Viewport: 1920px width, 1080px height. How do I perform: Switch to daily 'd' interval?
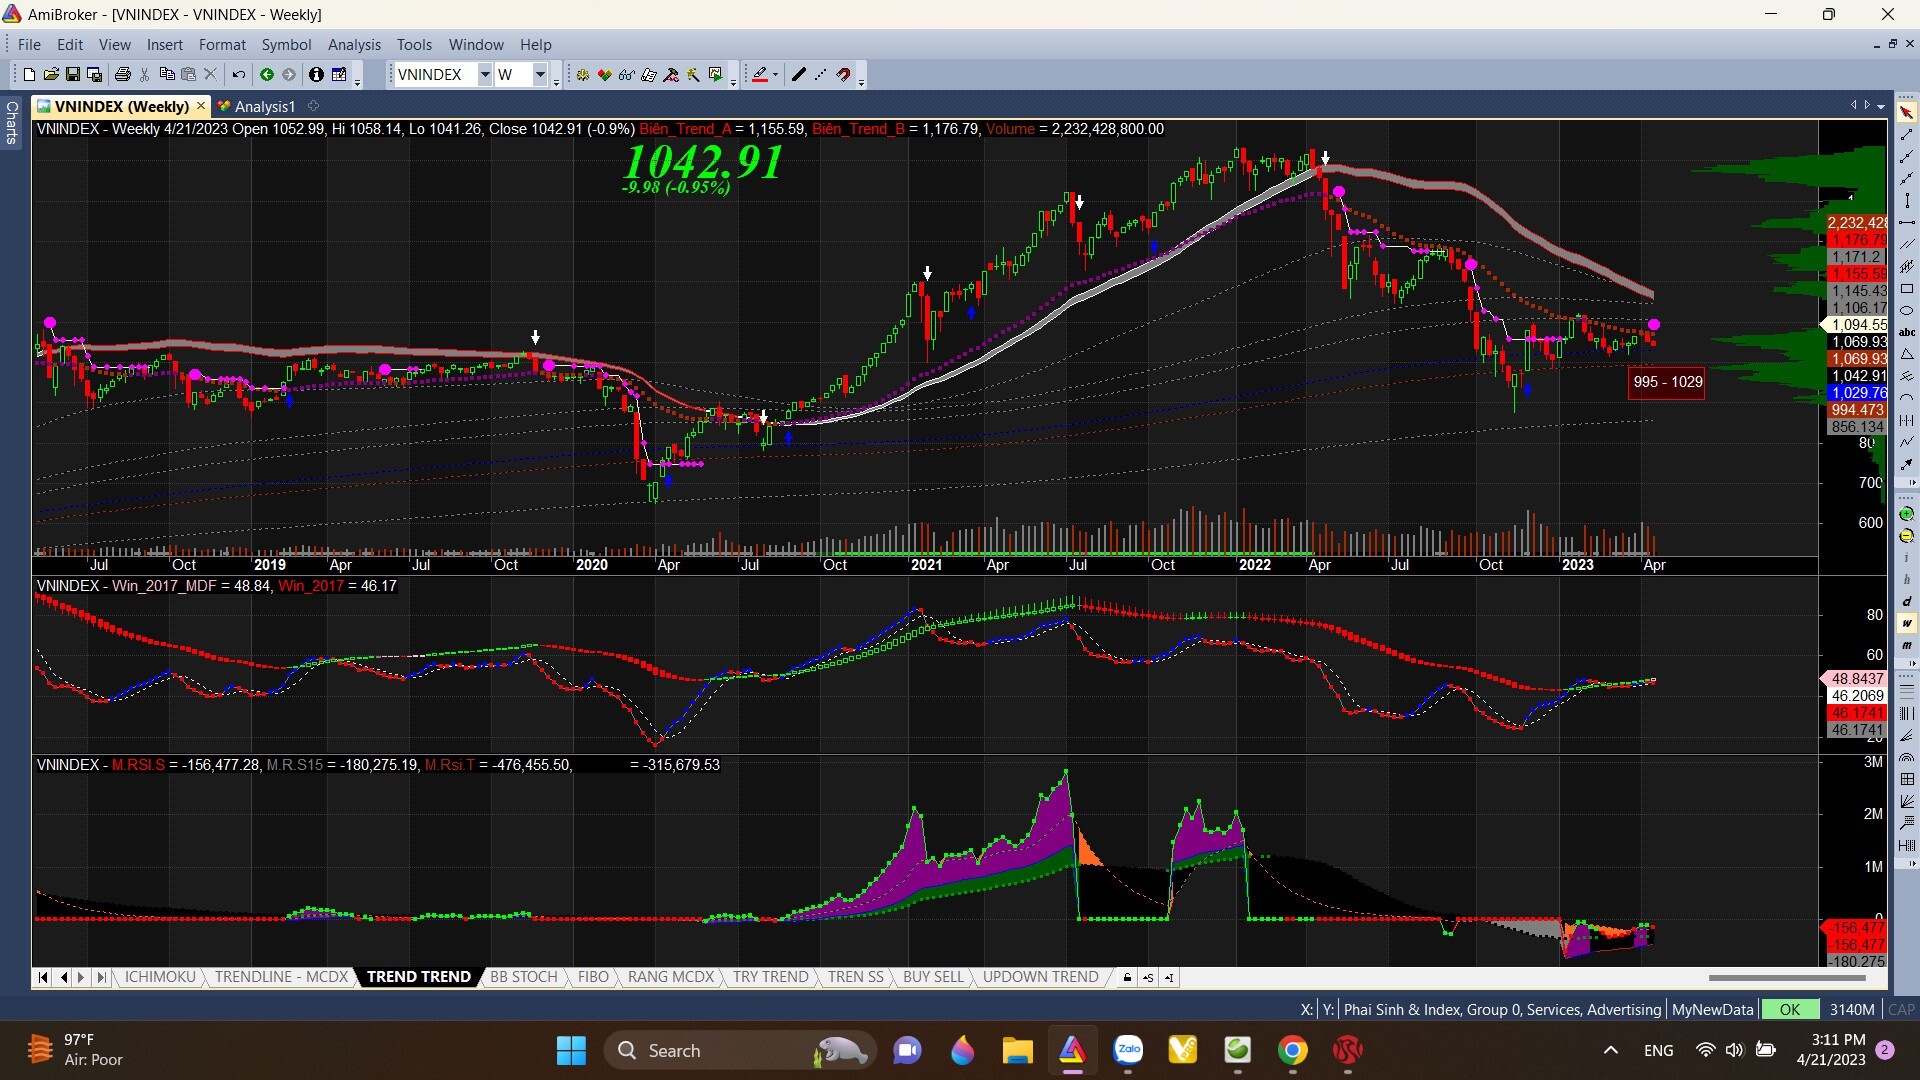click(1906, 601)
